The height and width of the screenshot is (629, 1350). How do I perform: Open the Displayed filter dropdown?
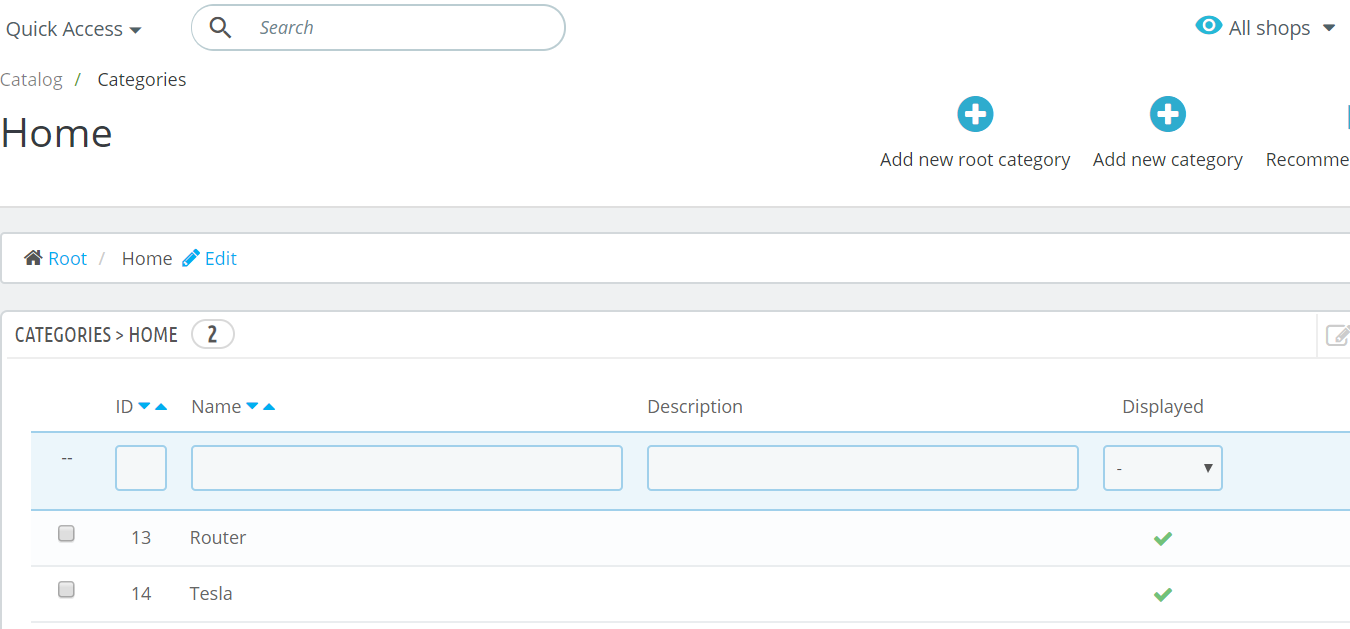point(1162,468)
